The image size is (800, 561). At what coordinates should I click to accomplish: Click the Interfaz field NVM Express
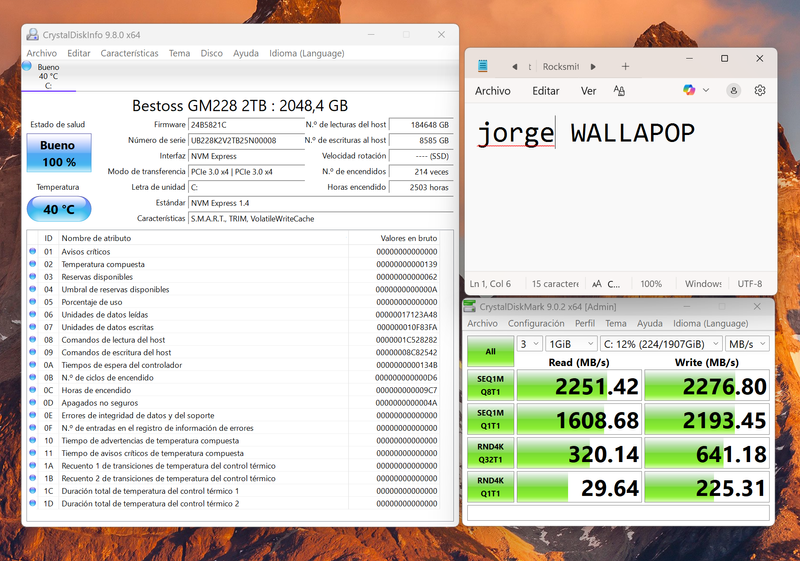[x=246, y=156]
